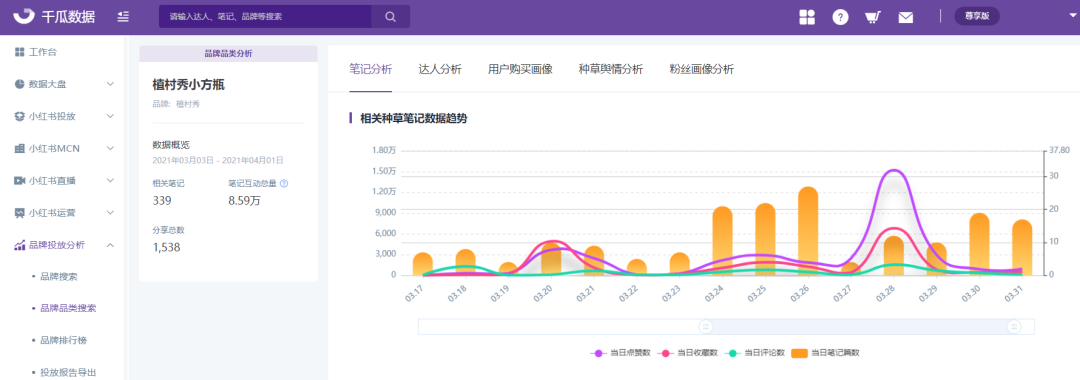Focus the search input field
Screen dimensions: 1080x380
(x=265, y=17)
